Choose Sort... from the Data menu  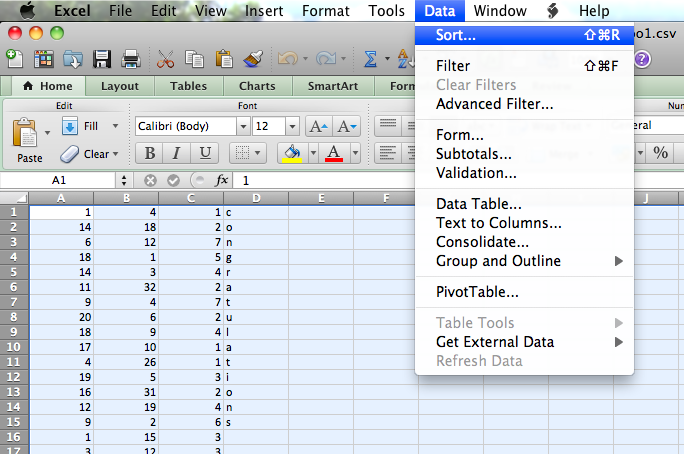pyautogui.click(x=524, y=35)
